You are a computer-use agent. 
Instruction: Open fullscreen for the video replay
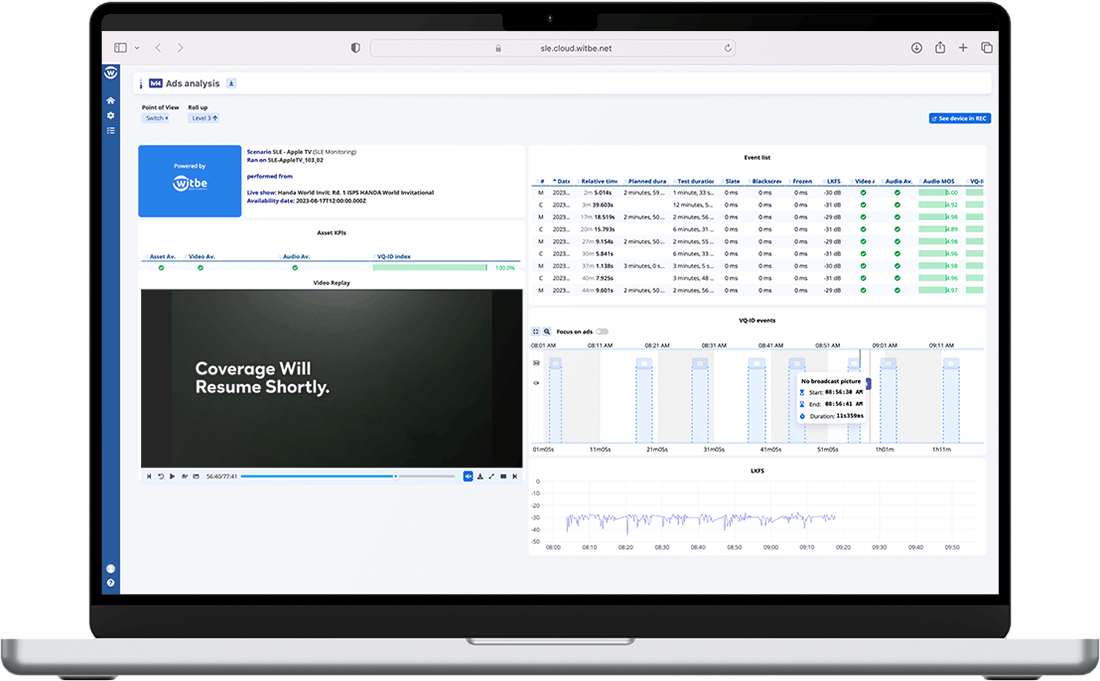pos(492,476)
